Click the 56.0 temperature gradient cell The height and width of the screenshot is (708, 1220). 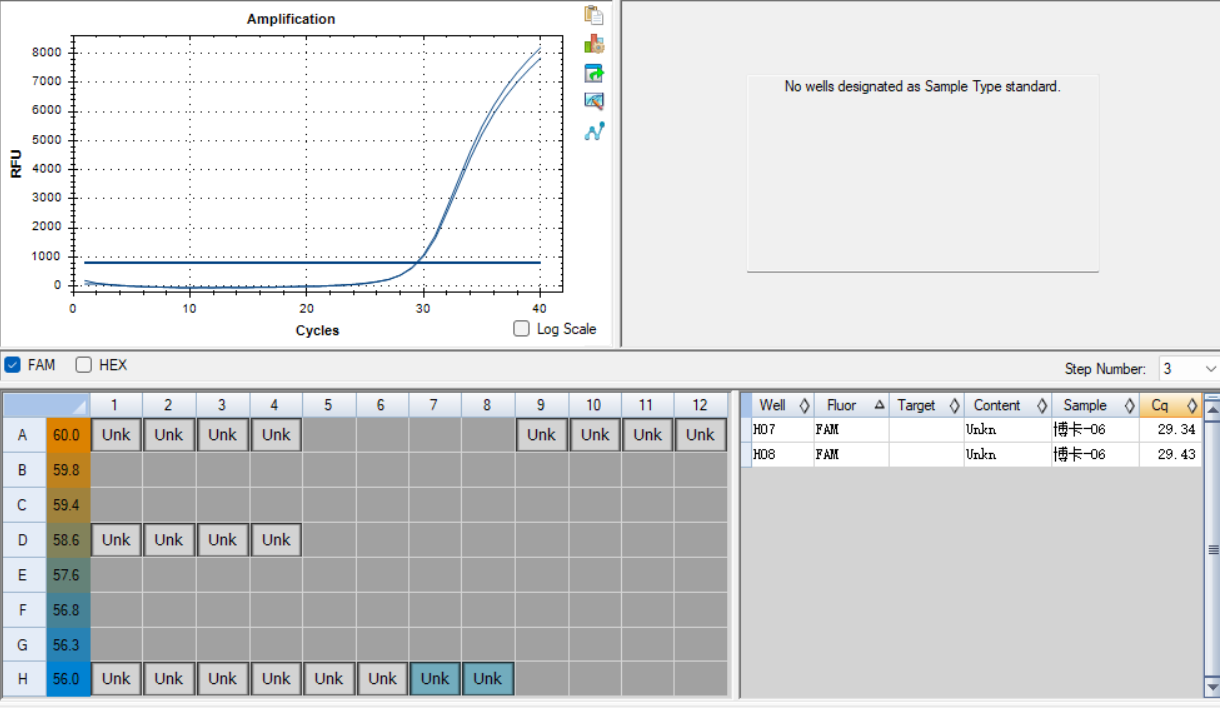pos(67,679)
